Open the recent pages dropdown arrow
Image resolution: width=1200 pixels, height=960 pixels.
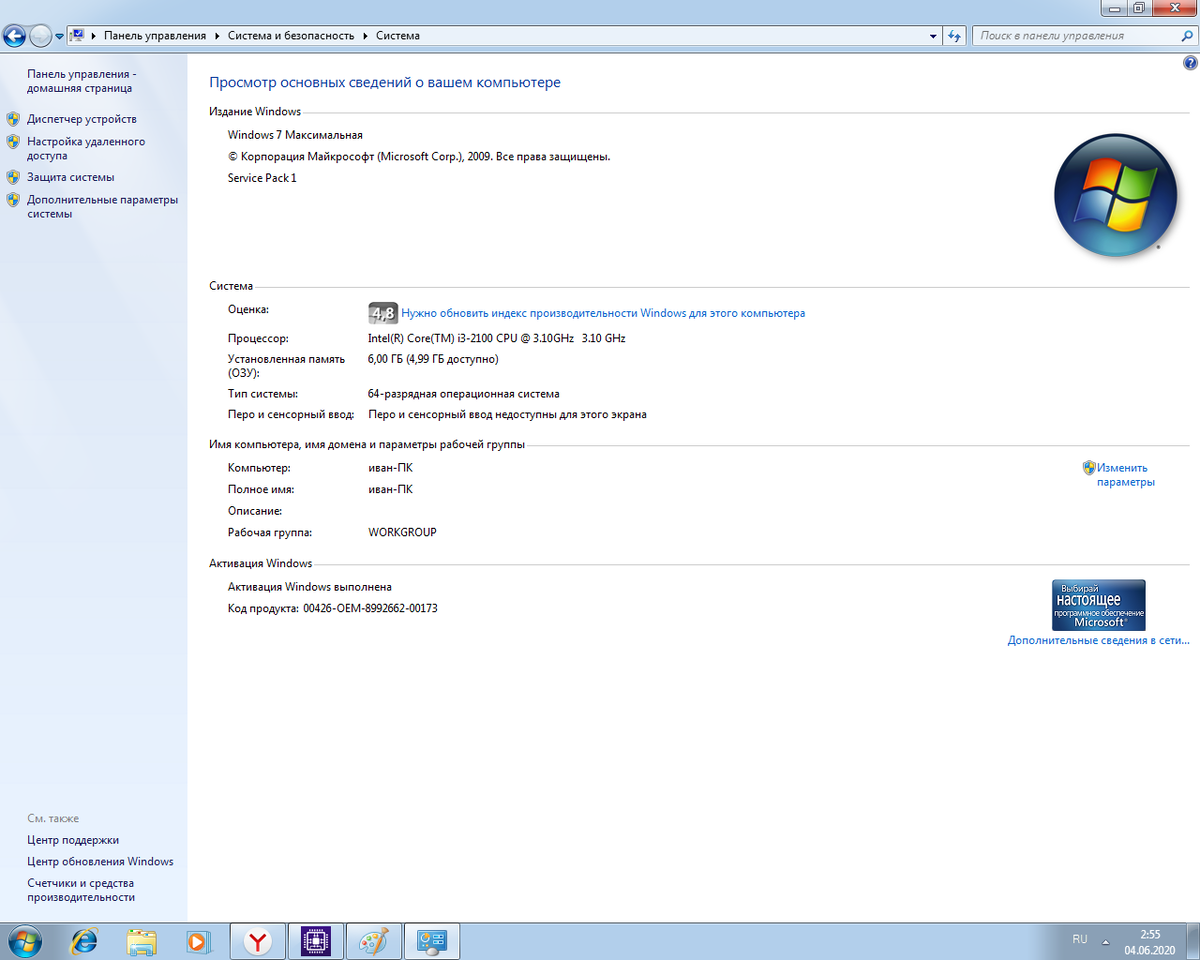(x=60, y=36)
